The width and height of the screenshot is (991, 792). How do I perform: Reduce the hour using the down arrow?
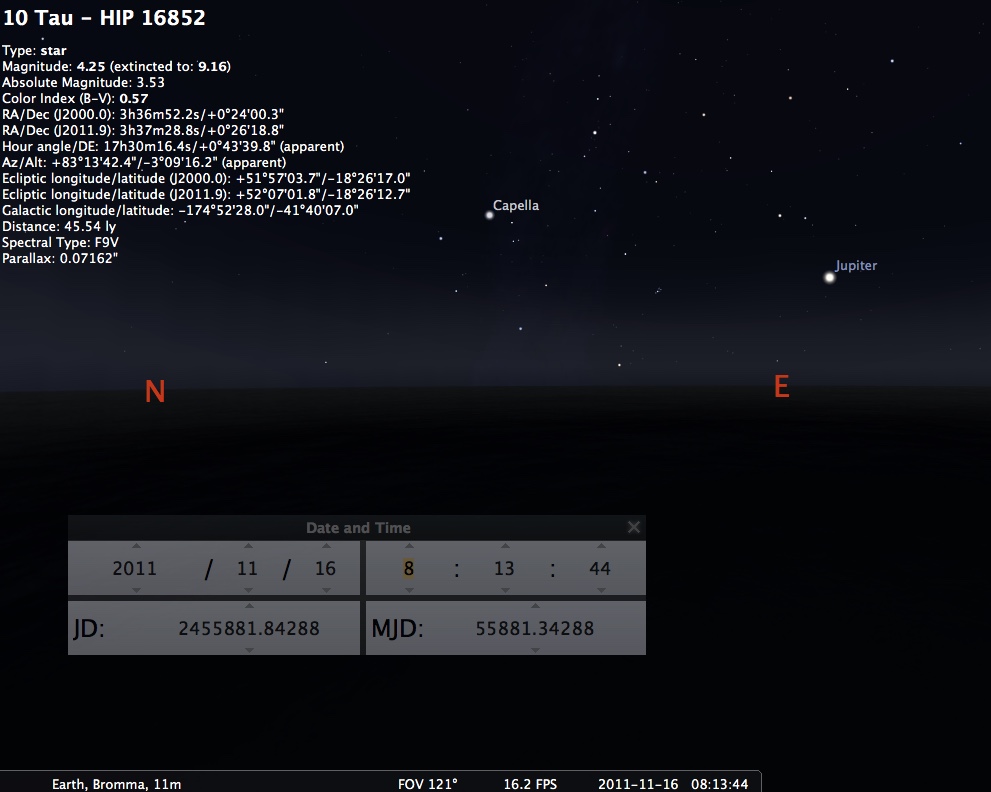point(408,590)
